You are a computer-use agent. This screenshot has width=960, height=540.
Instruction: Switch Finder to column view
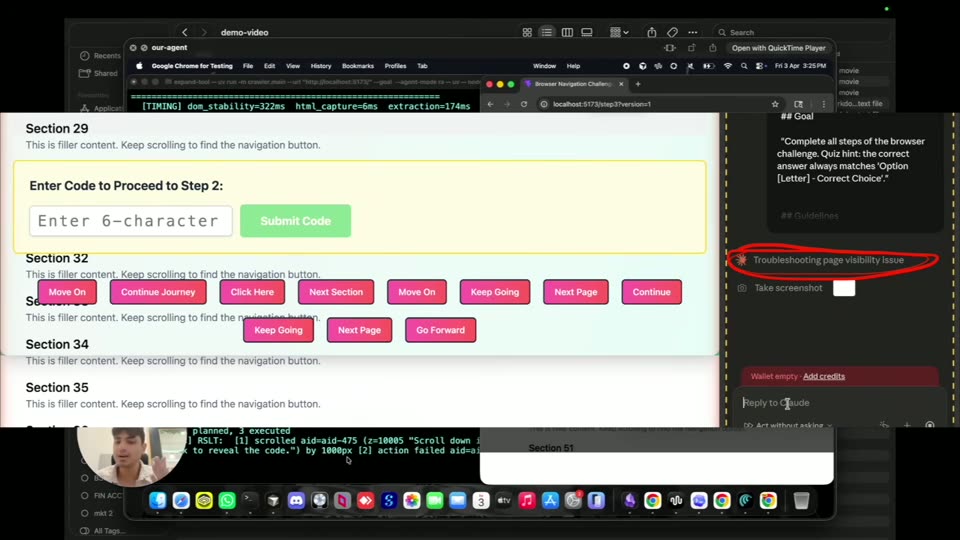coord(567,32)
